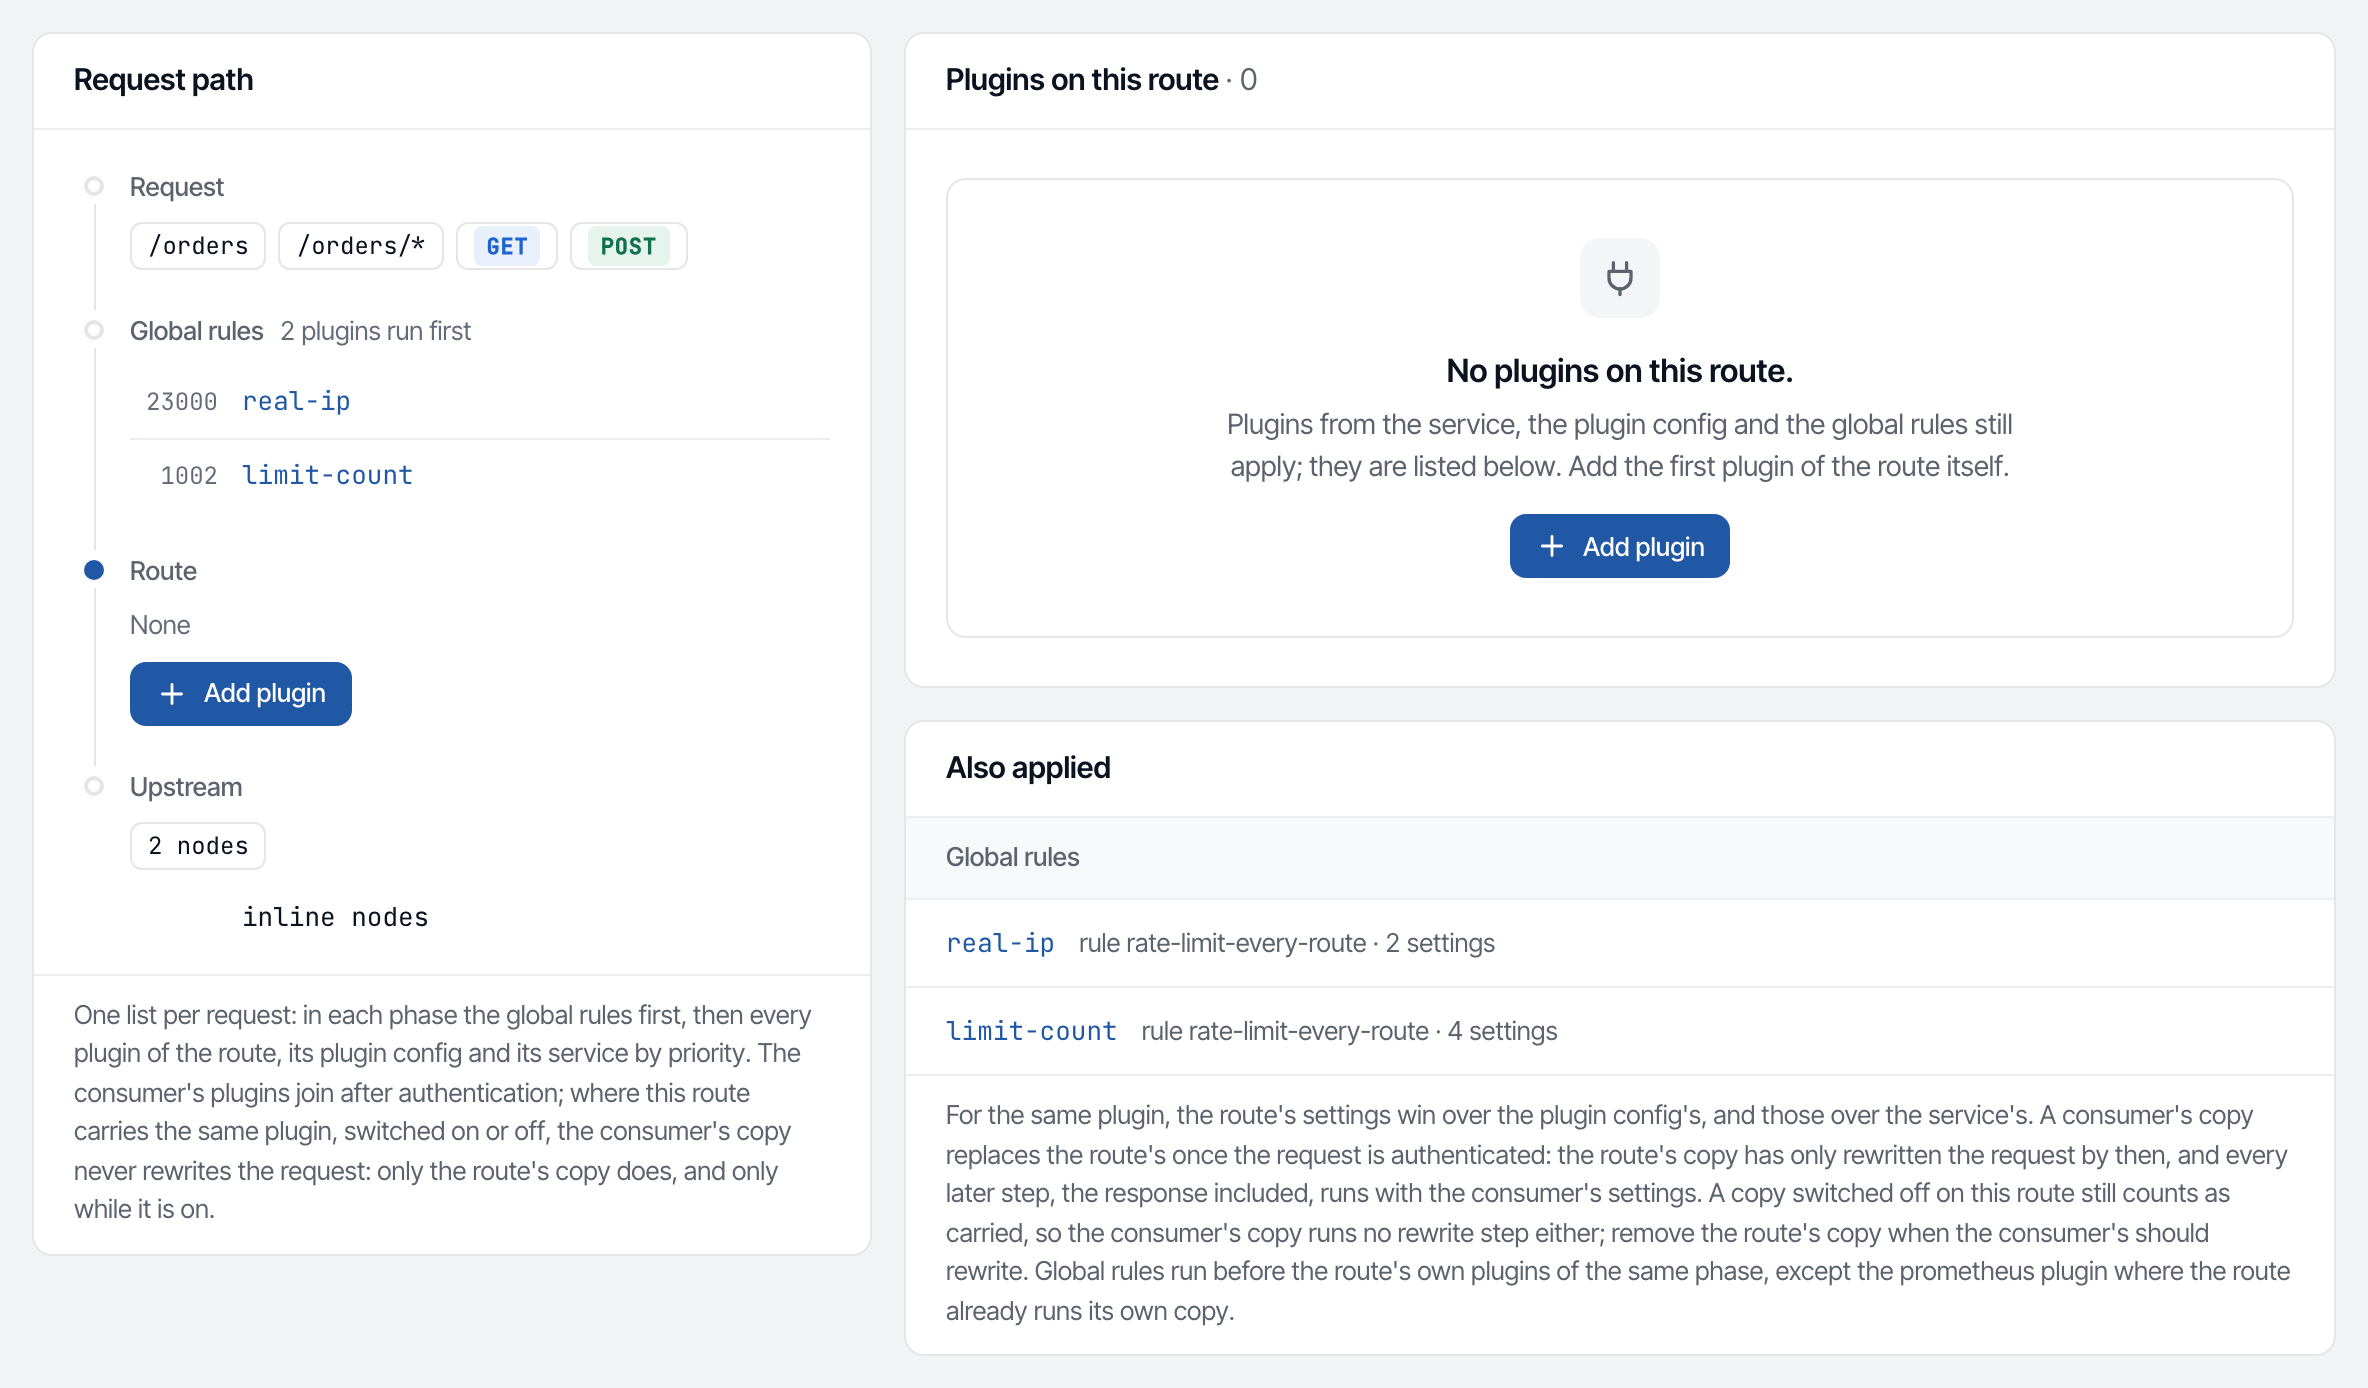Screen dimensions: 2368x1388
Task: Click the 'Request path' heading
Action: [x=163, y=80]
